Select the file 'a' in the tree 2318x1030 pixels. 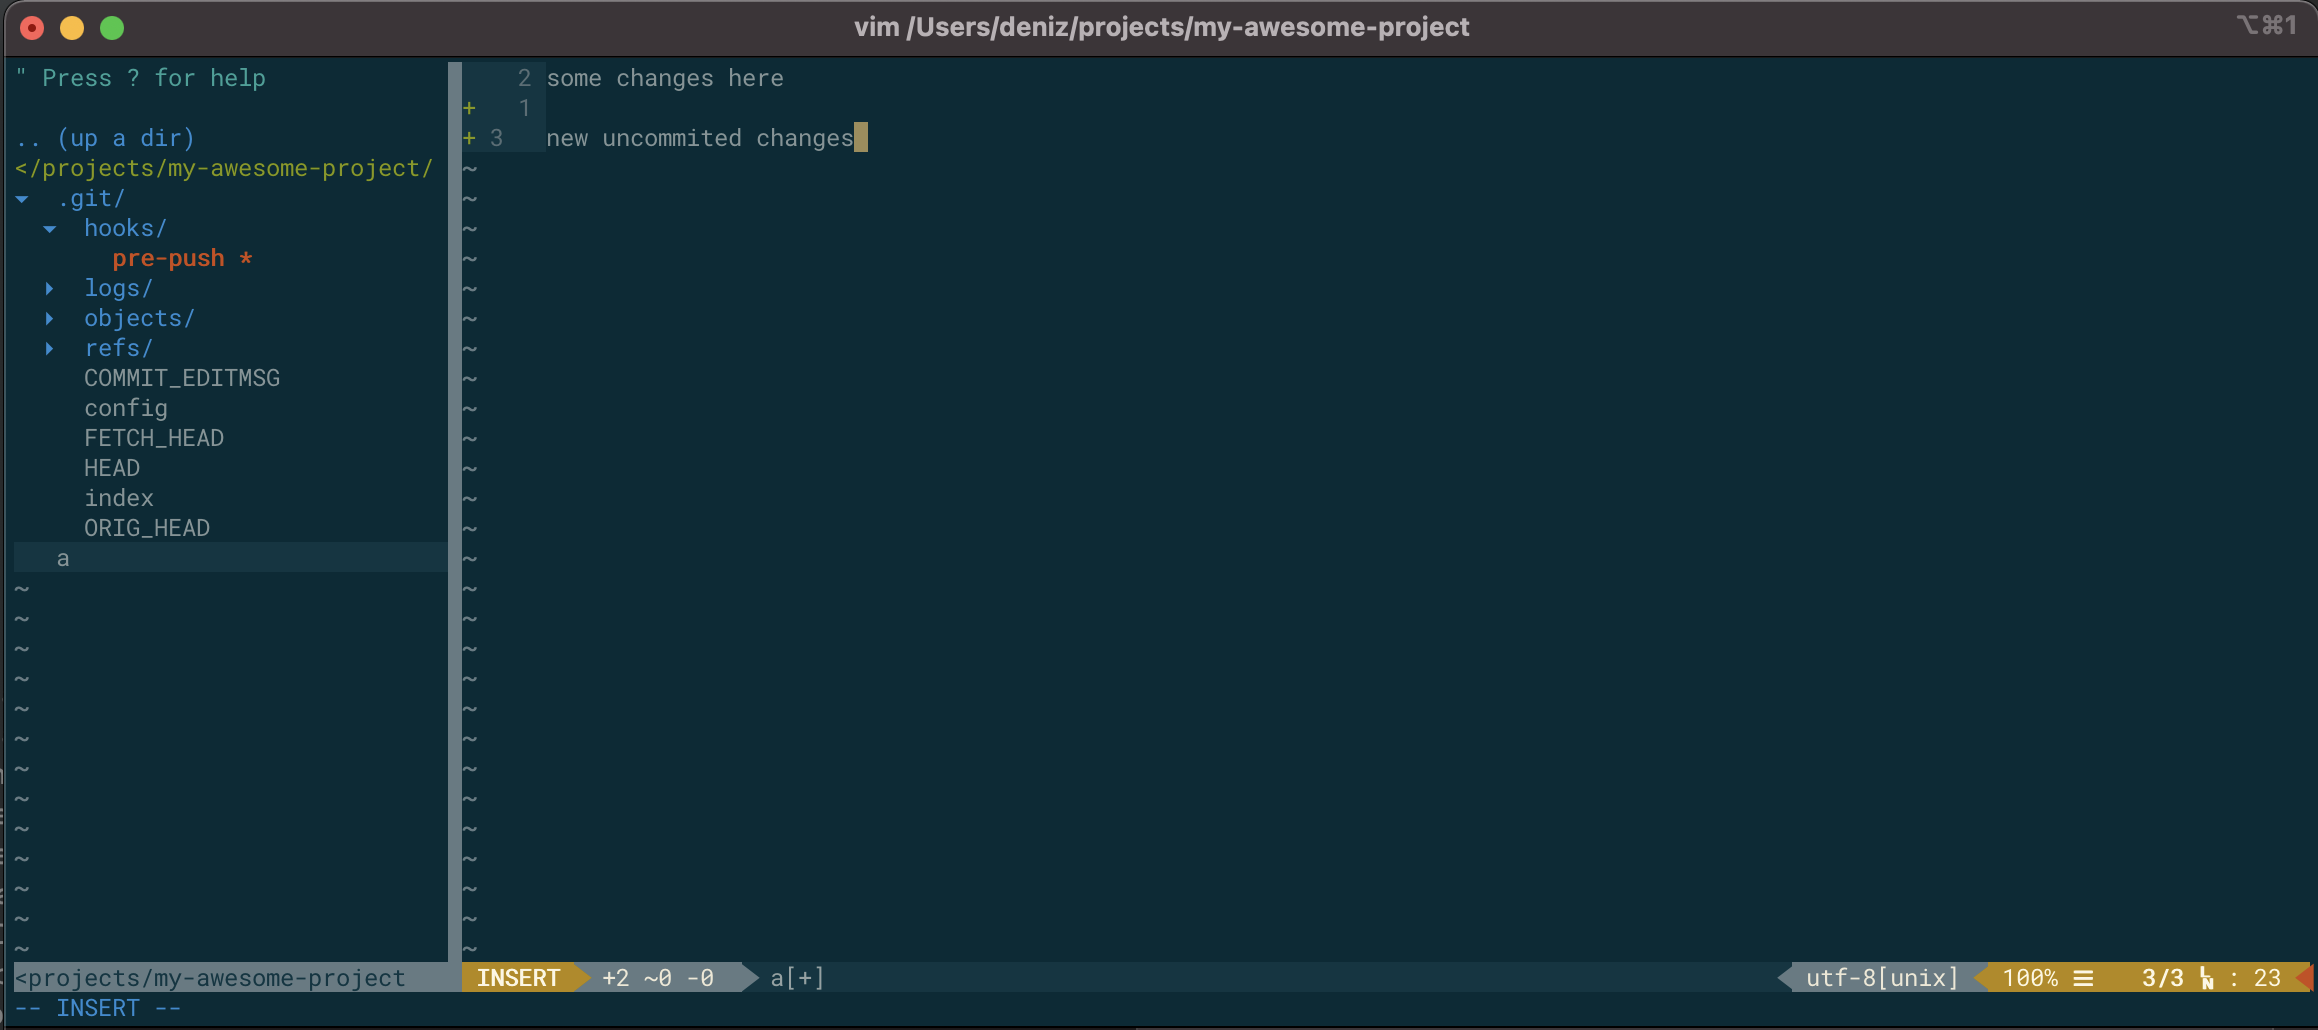click(63, 558)
